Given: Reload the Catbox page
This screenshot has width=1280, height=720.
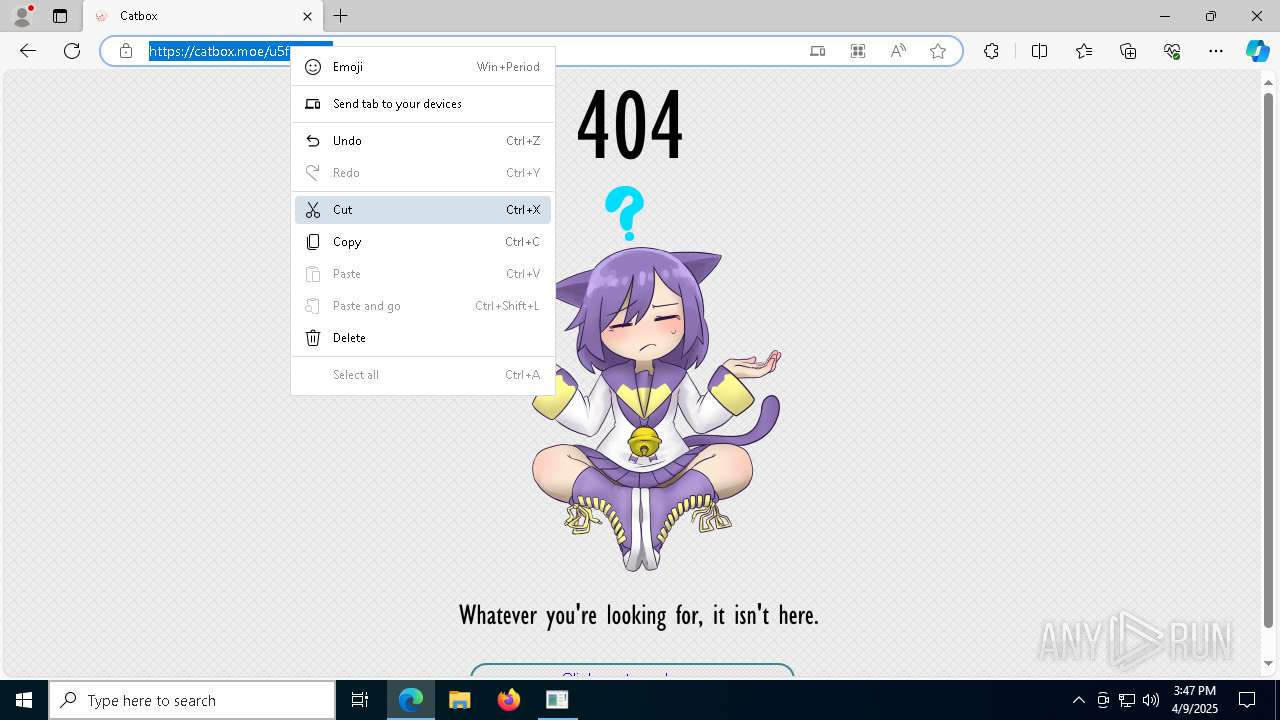Looking at the screenshot, I should [72, 51].
